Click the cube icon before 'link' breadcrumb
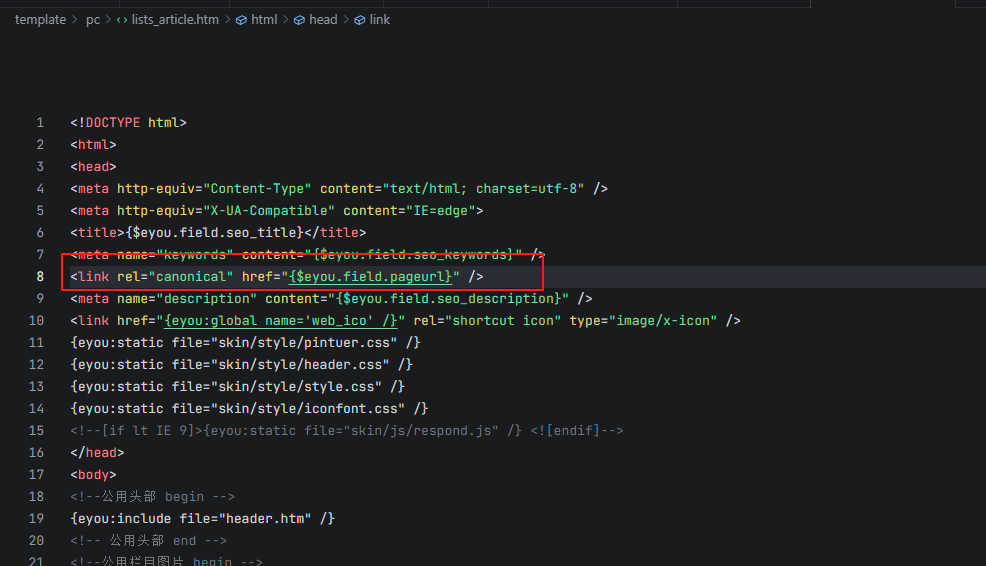Viewport: 986px width, 566px height. (x=360, y=20)
